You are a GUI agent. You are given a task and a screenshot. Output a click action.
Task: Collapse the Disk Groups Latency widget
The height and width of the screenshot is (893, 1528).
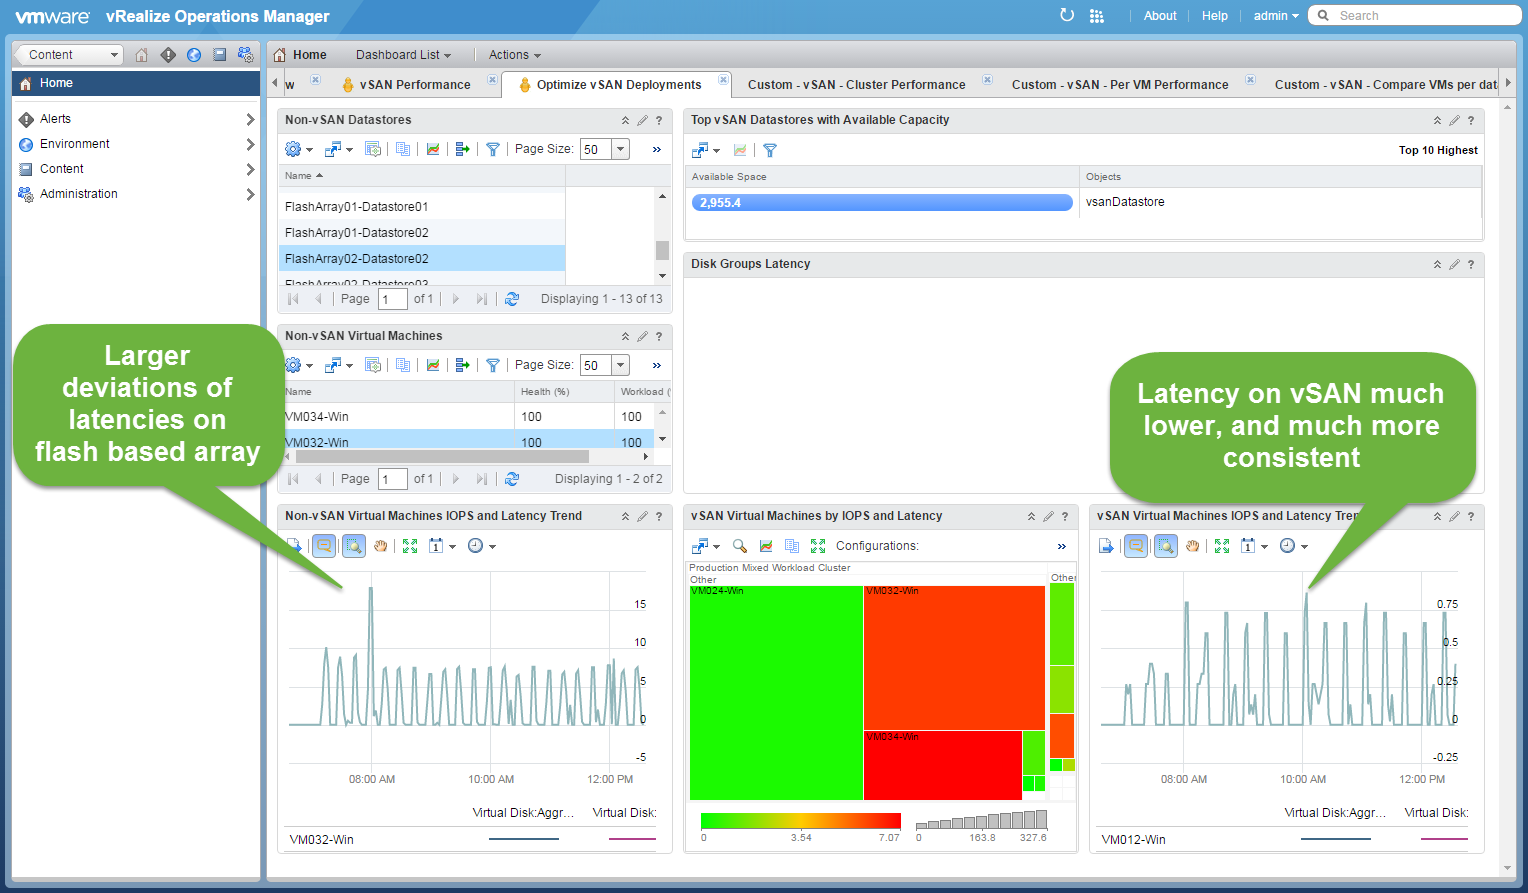pyautogui.click(x=1437, y=265)
